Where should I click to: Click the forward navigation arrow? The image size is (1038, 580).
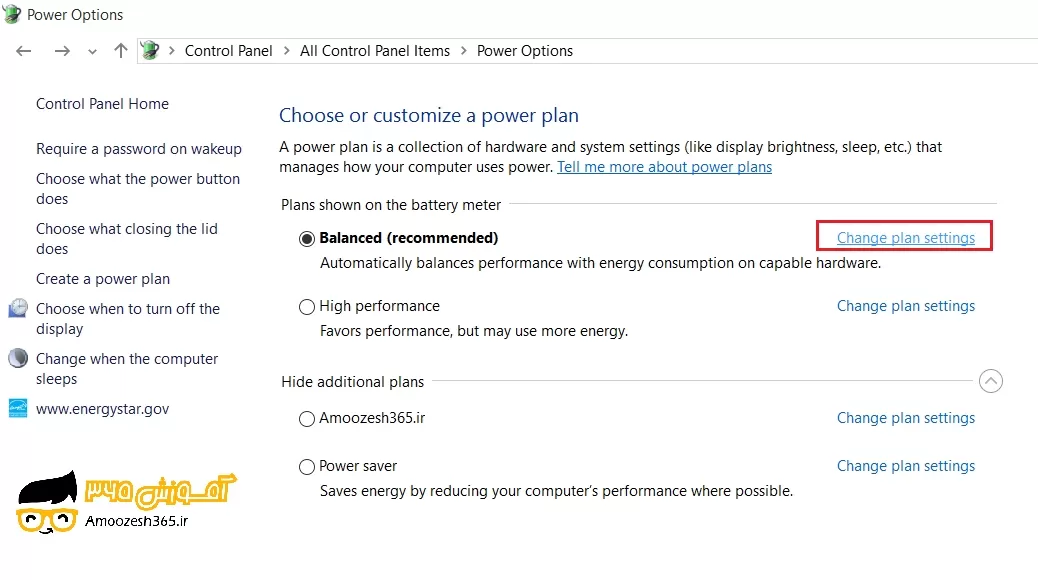click(x=62, y=50)
